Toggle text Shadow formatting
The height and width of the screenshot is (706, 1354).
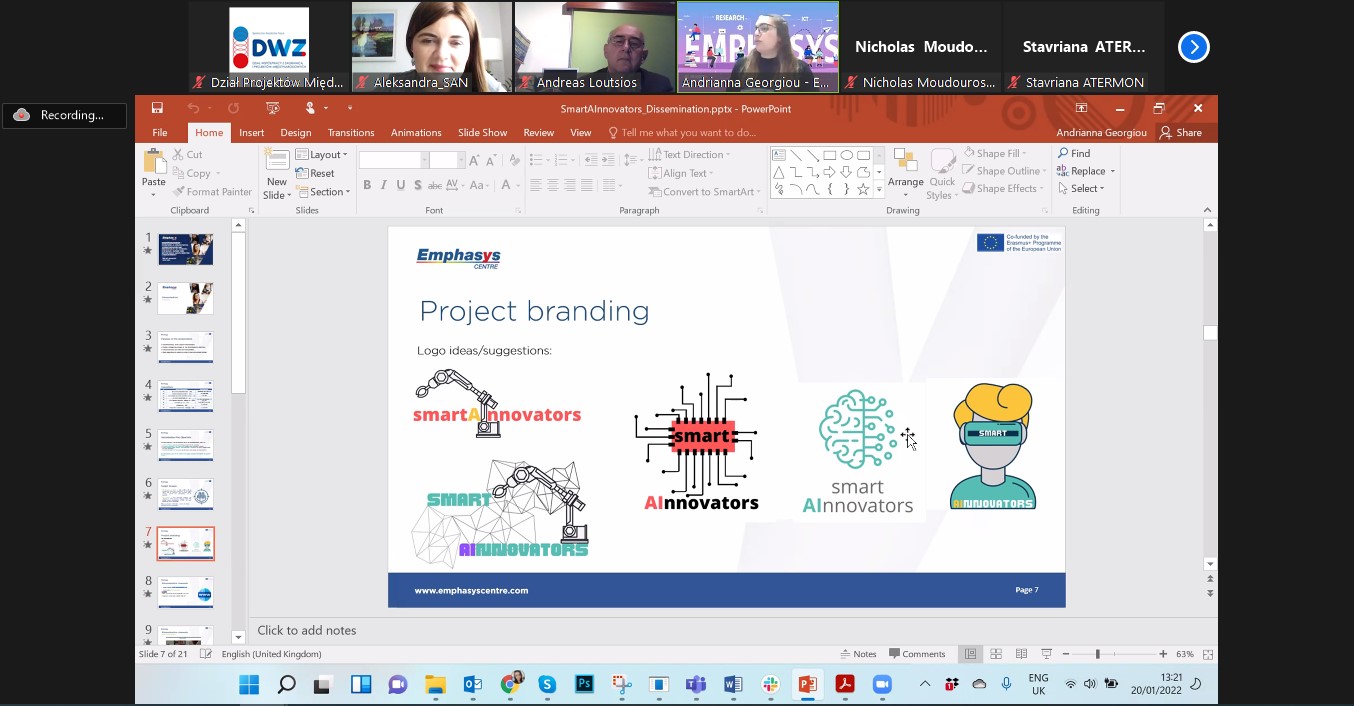[417, 185]
